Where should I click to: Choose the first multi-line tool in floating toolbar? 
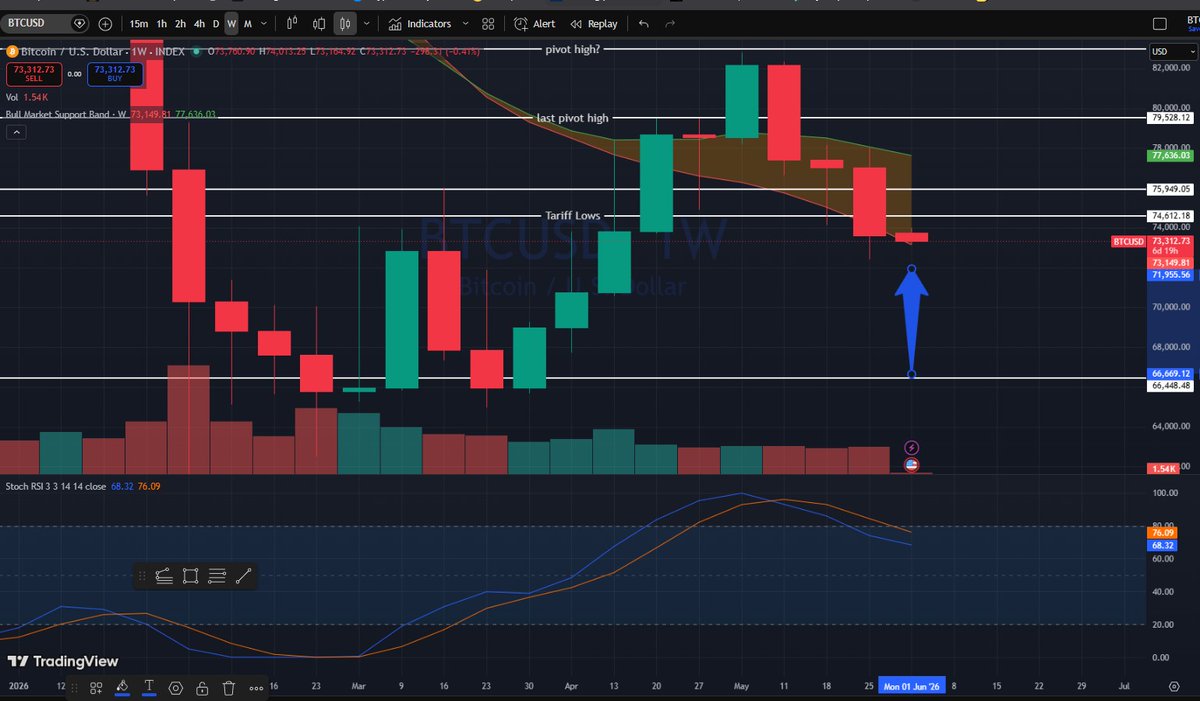coord(165,576)
